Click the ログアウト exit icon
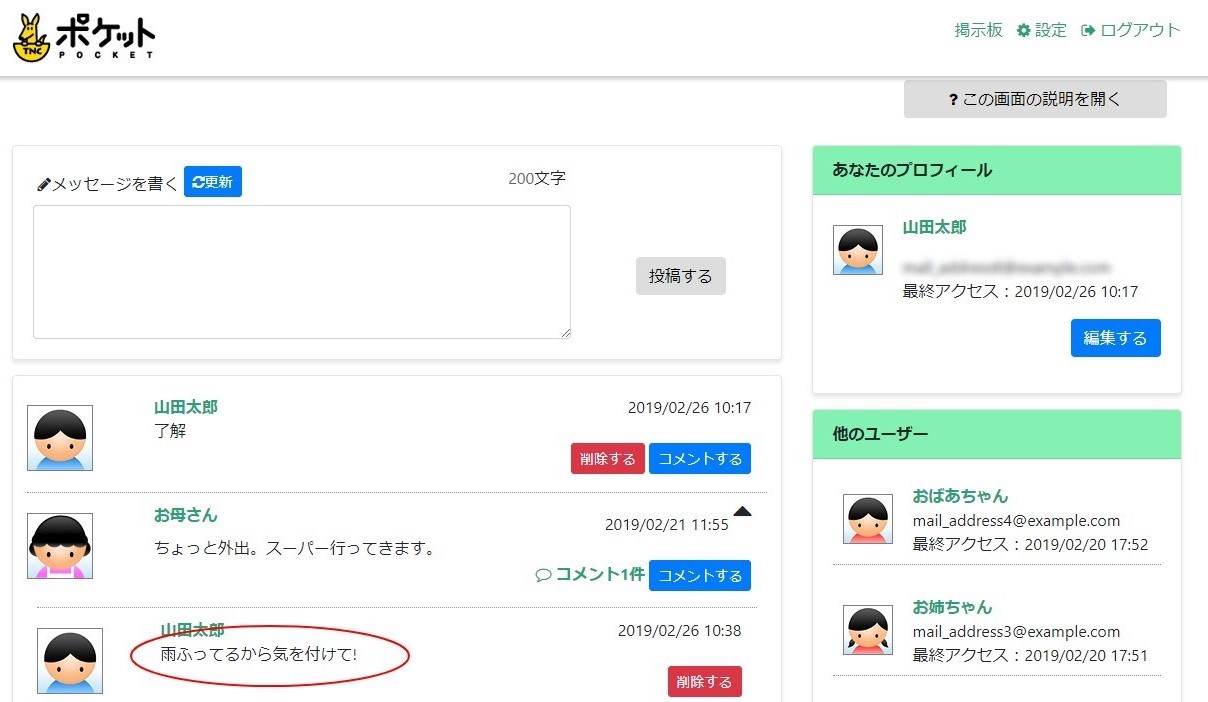1208x702 pixels. pos(1087,30)
